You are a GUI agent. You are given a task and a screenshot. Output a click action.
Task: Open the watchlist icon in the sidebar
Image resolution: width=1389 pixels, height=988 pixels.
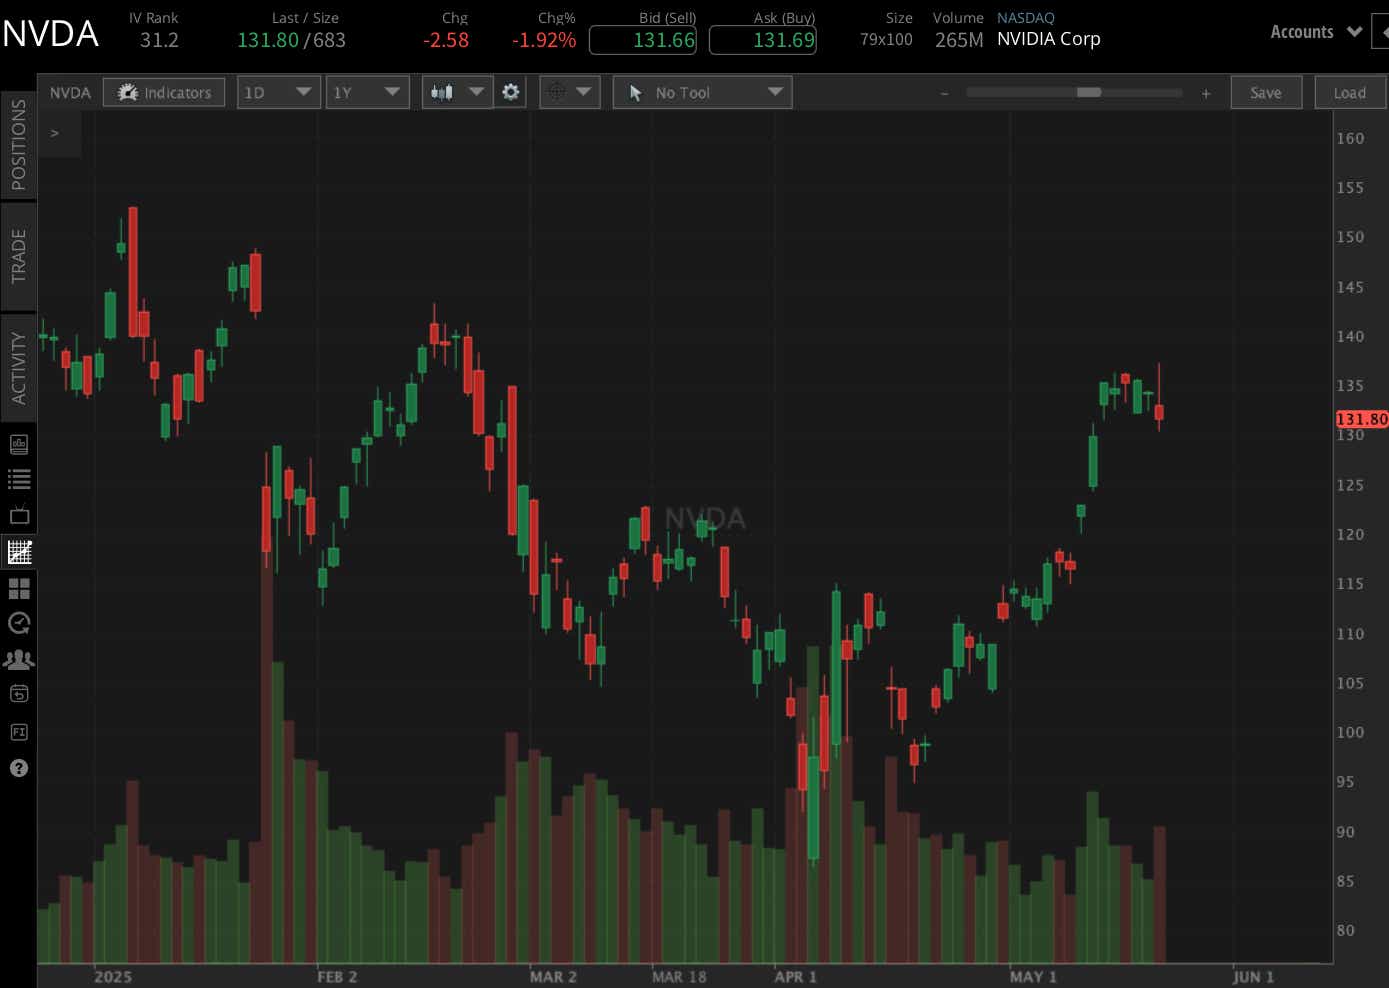click(19, 479)
